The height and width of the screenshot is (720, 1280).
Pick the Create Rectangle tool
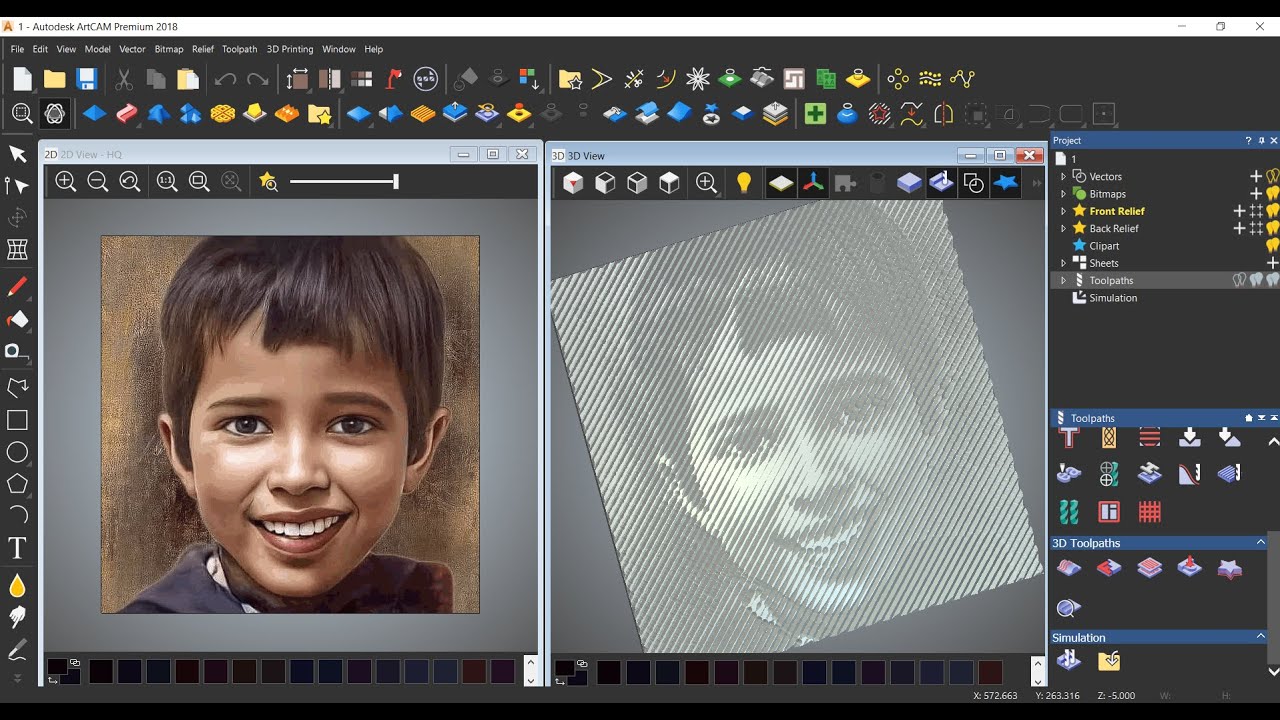17,420
